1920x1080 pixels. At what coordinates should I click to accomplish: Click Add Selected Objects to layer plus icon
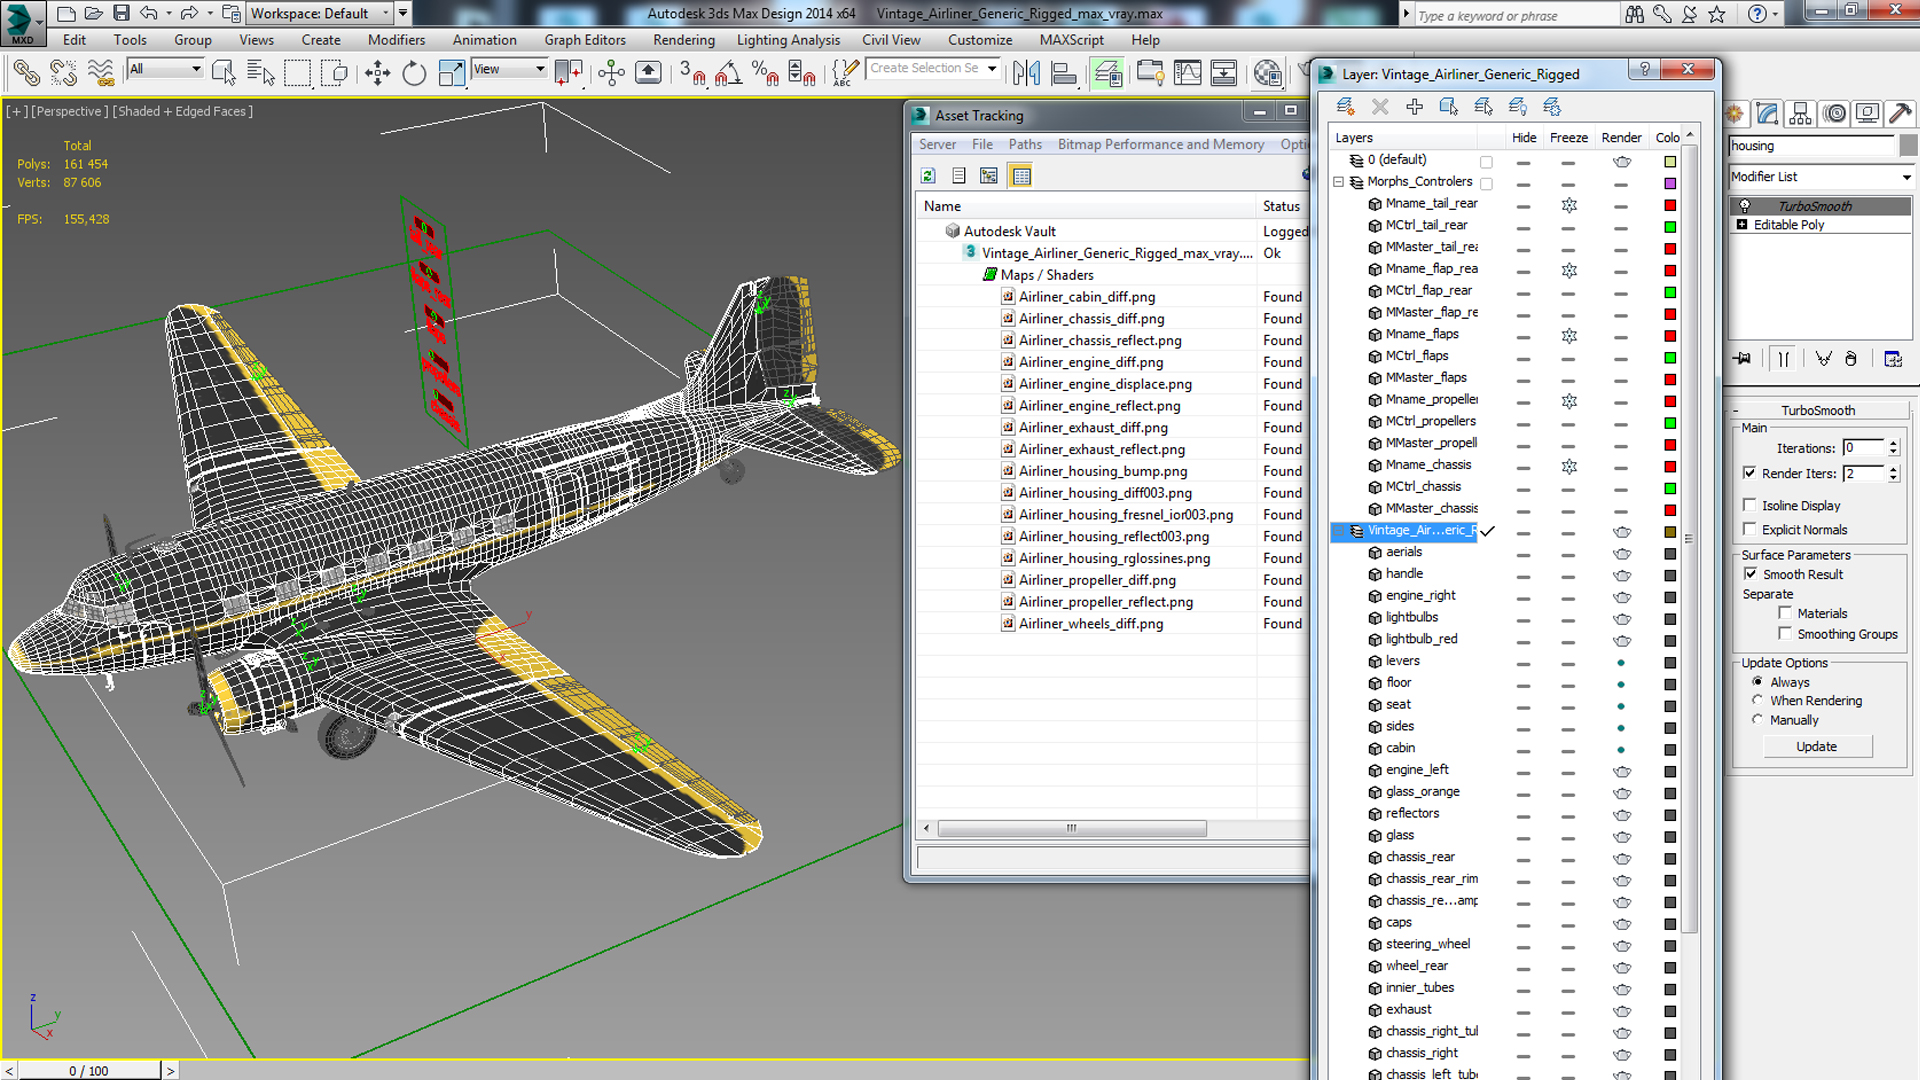point(1414,106)
